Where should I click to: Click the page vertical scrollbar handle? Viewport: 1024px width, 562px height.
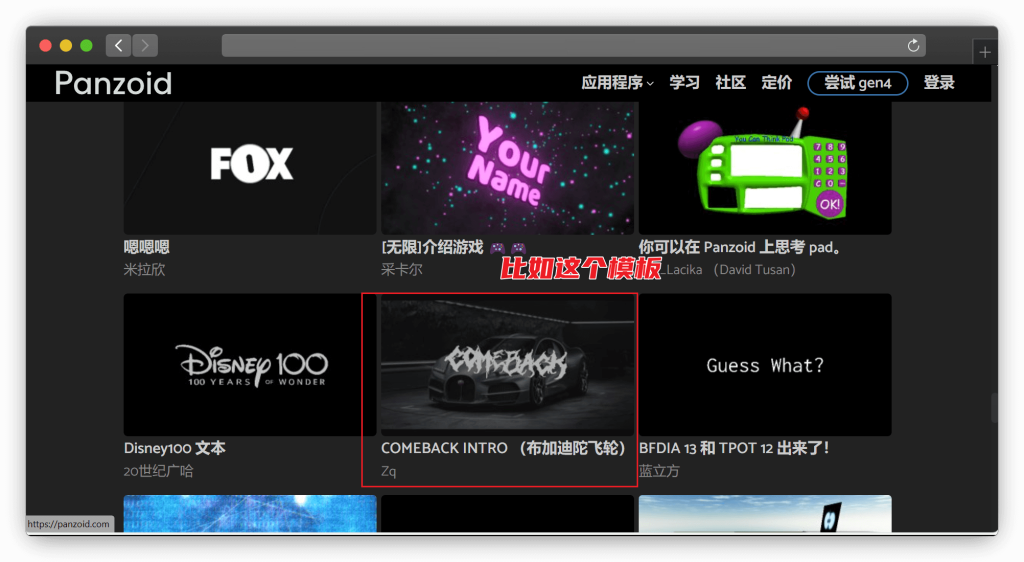[x=994, y=408]
